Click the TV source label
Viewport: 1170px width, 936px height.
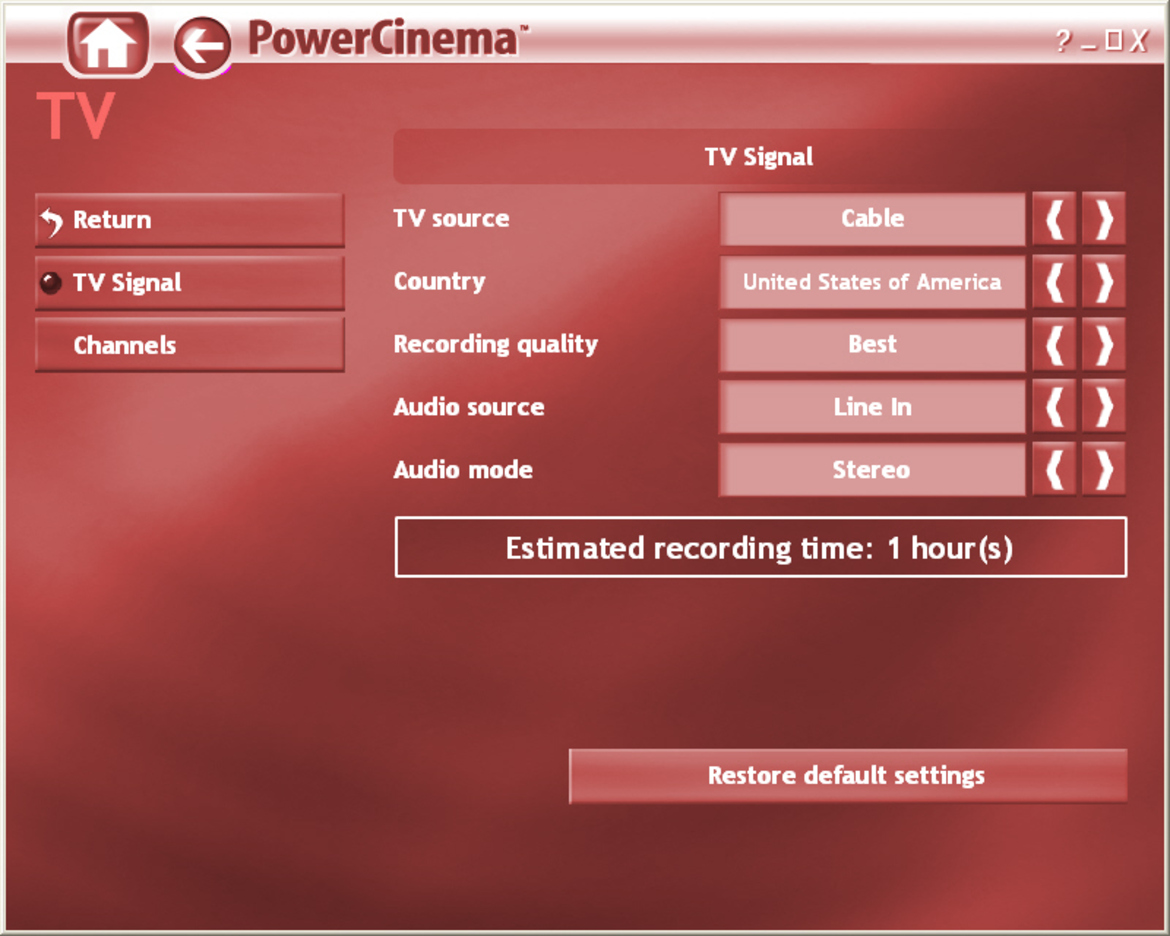(451, 219)
